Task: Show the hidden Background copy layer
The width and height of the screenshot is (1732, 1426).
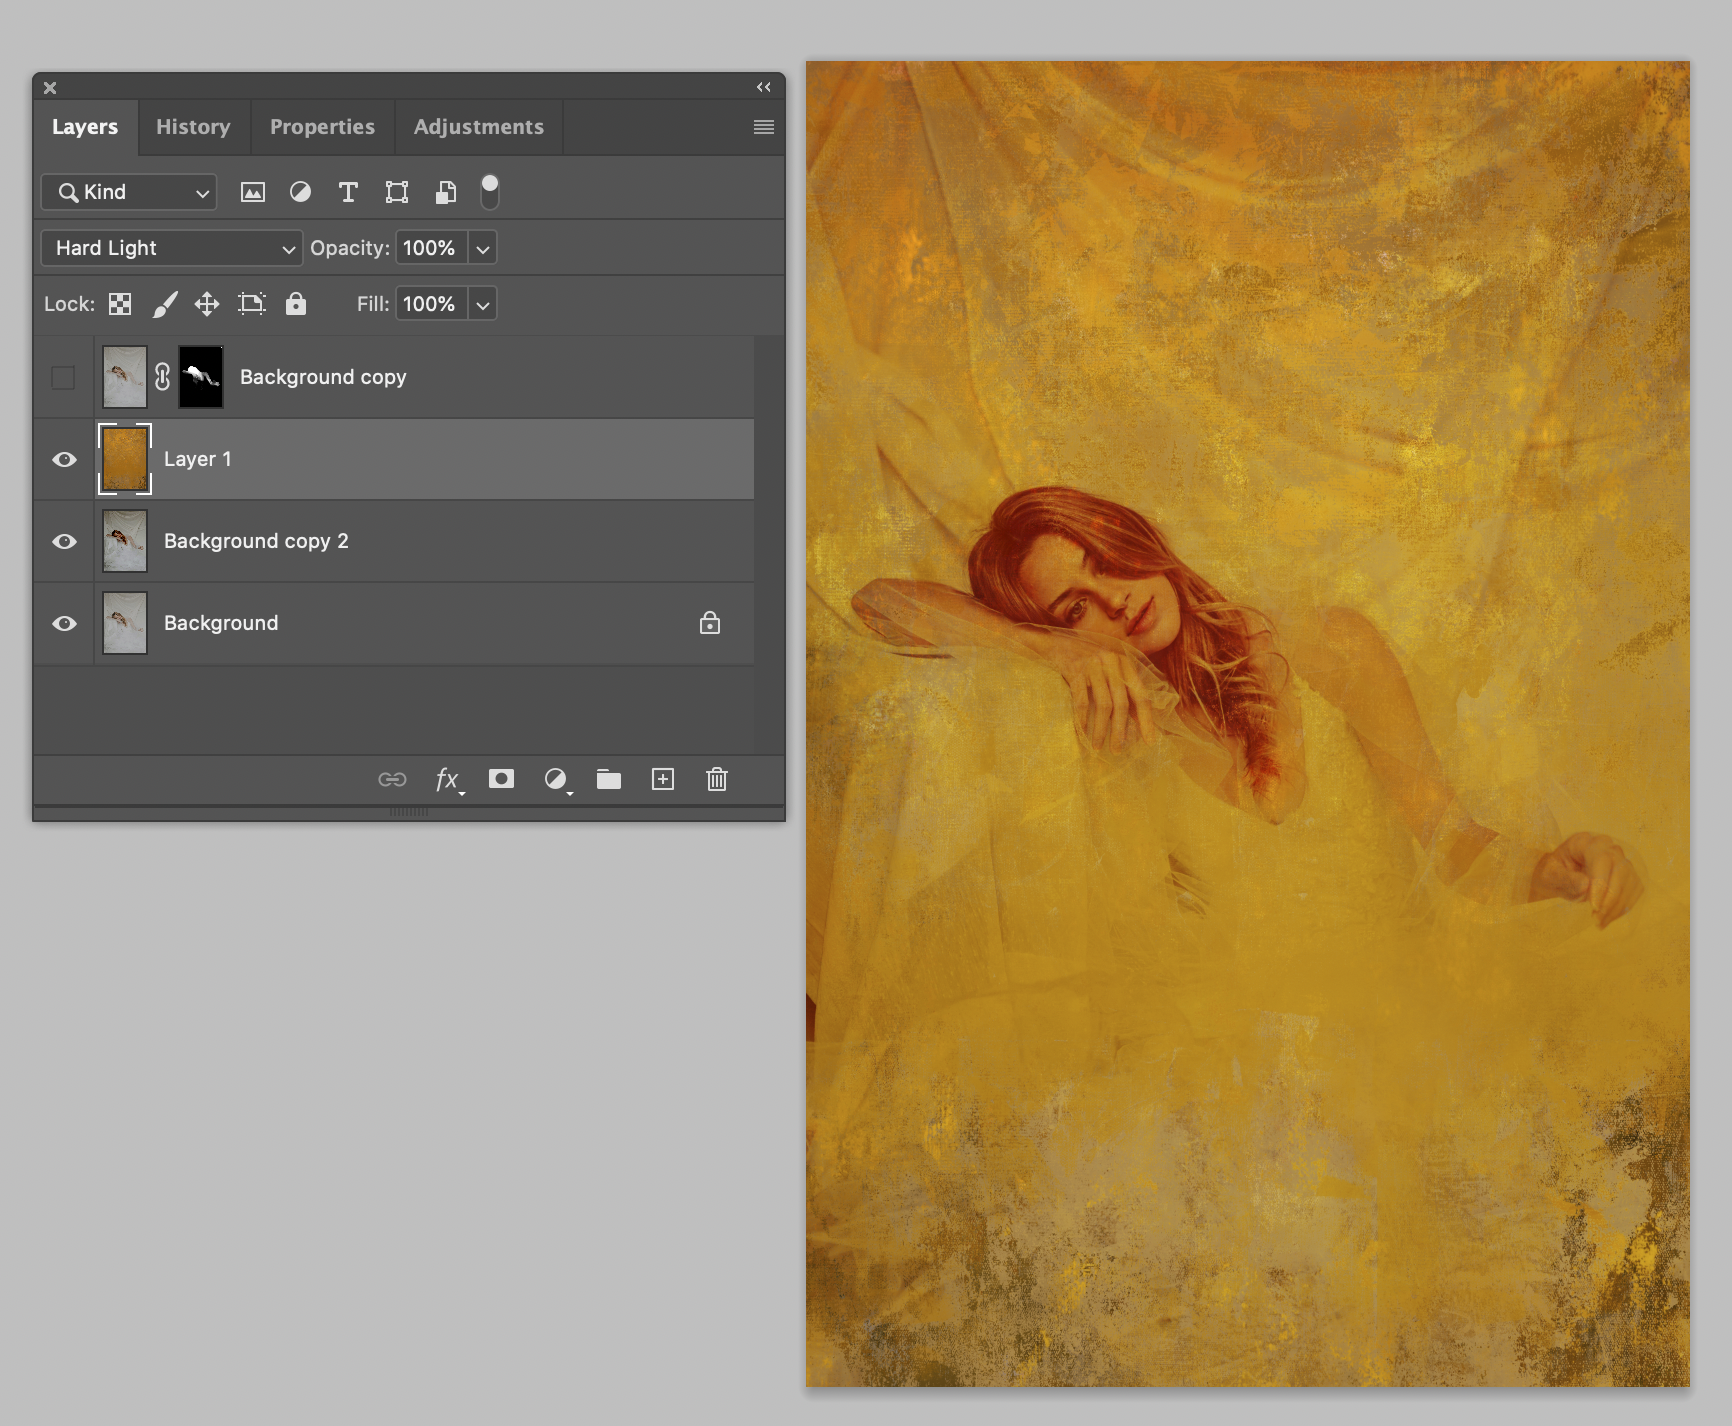Action: pos(63,377)
